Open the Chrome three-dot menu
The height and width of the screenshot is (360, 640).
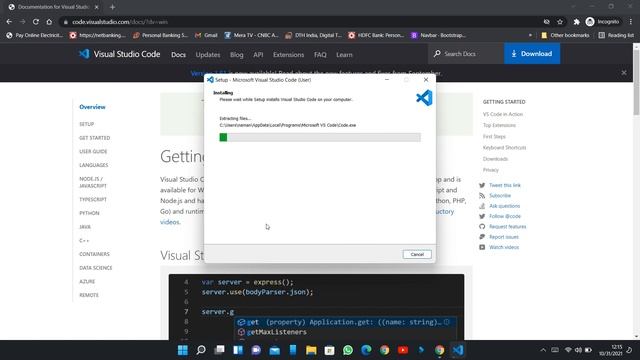(x=631, y=22)
